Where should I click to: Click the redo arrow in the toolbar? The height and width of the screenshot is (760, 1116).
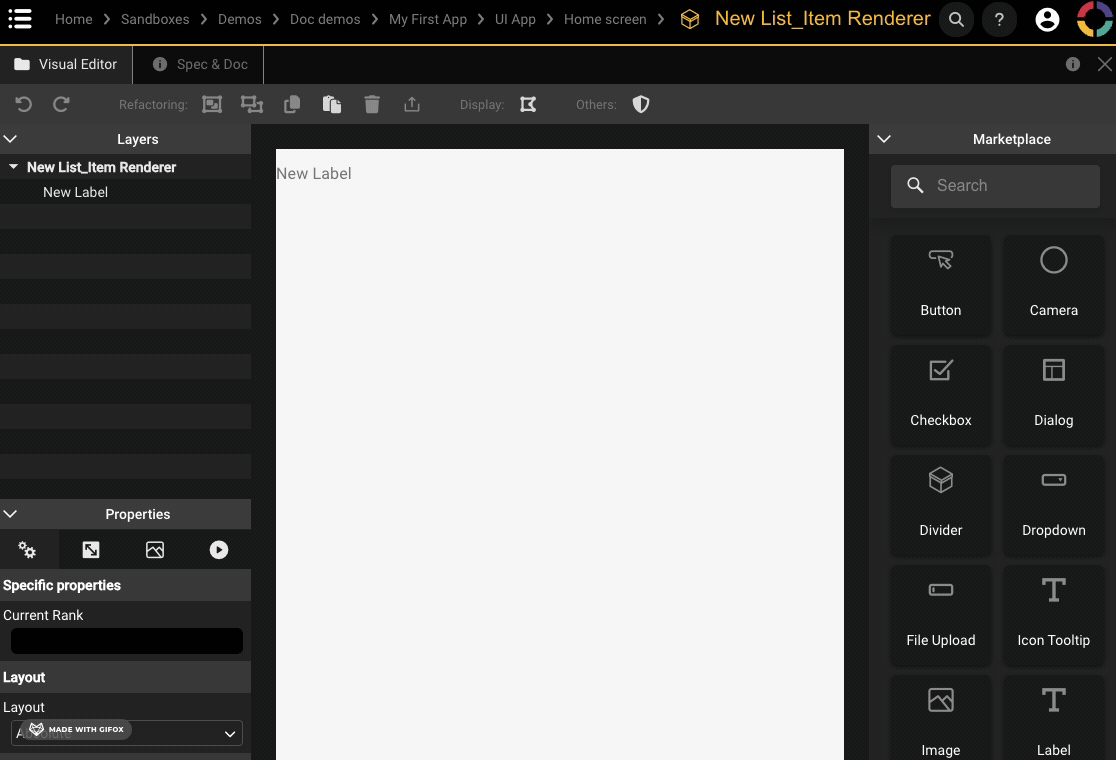point(61,104)
